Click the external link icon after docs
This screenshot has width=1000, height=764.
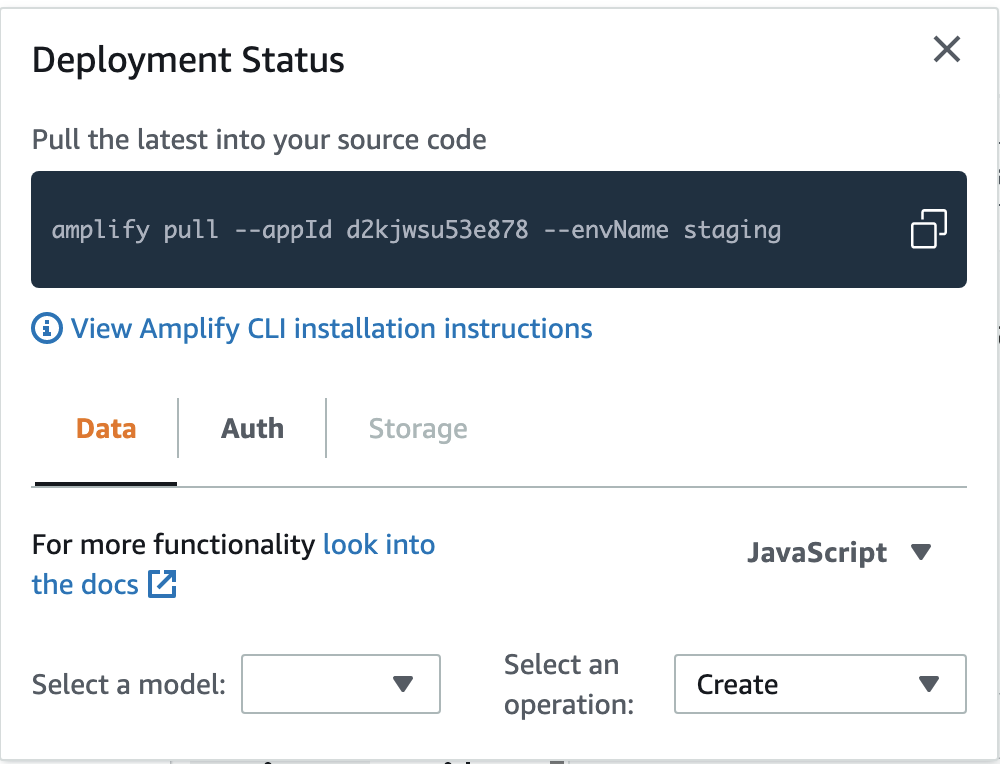tap(162, 584)
